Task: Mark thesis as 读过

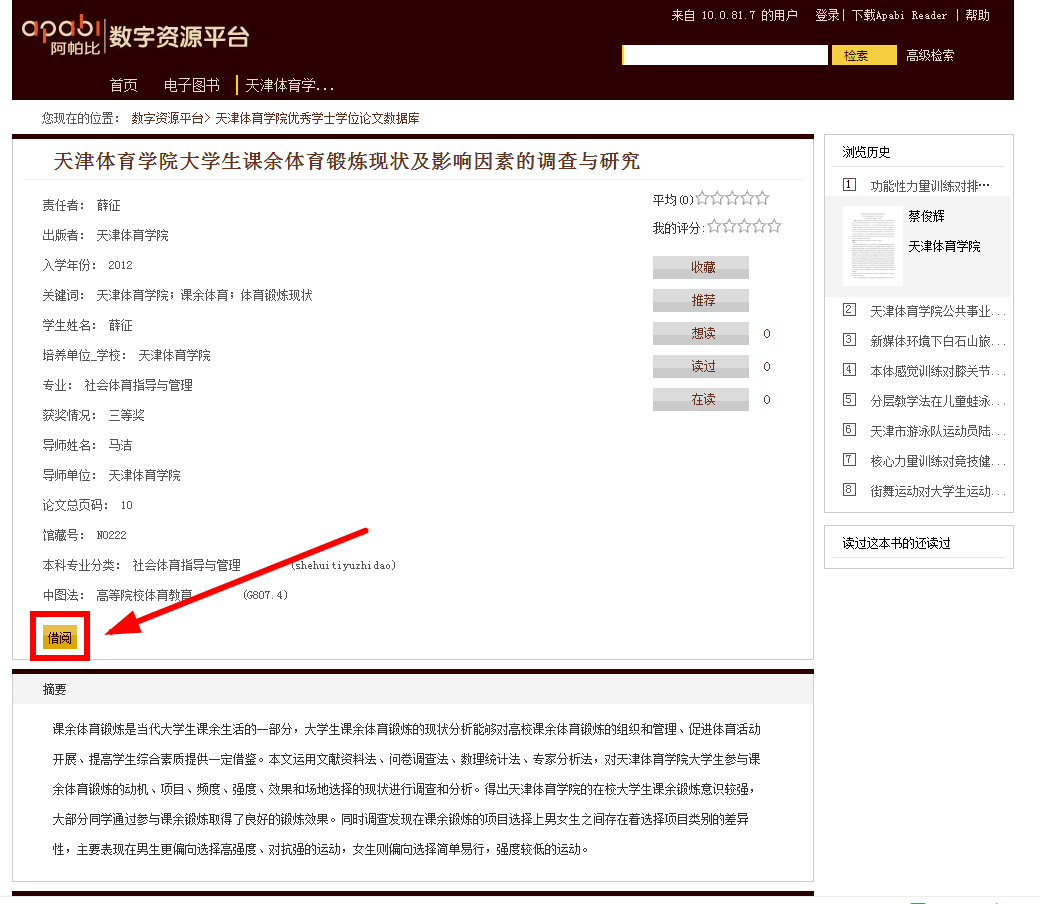Action: pyautogui.click(x=700, y=366)
